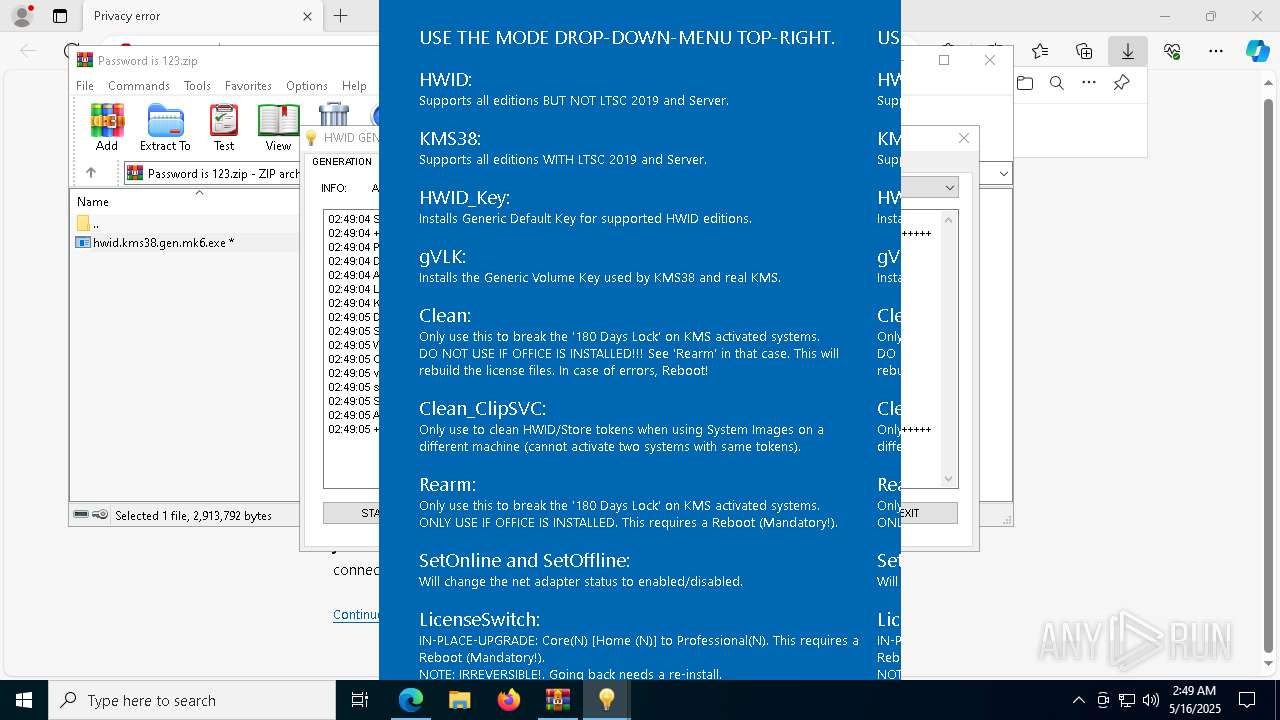The width and height of the screenshot is (1280, 720).
Task: Open the WinRAR Tools menu
Action: [x=197, y=86]
